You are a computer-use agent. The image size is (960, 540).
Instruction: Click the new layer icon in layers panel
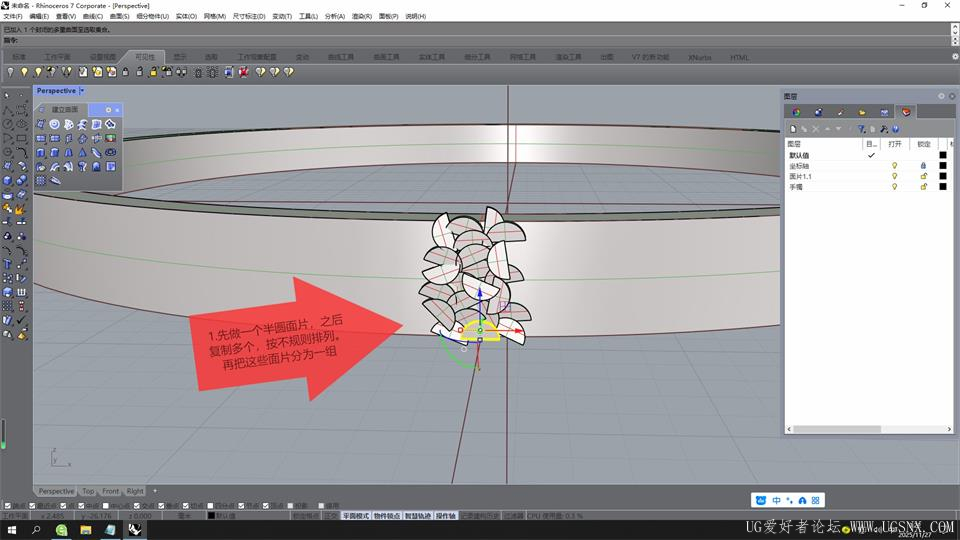pos(793,129)
